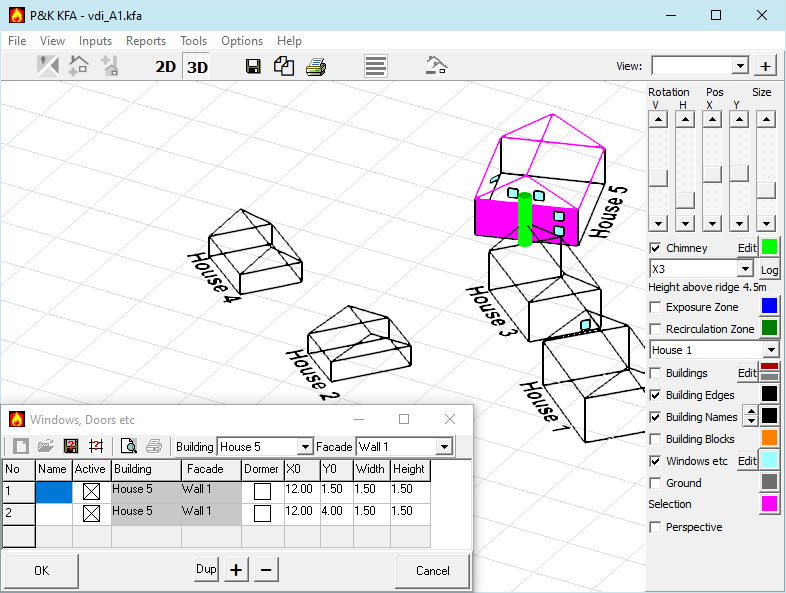Click the add building house icon
The width and height of the screenshot is (786, 593).
click(x=79, y=66)
